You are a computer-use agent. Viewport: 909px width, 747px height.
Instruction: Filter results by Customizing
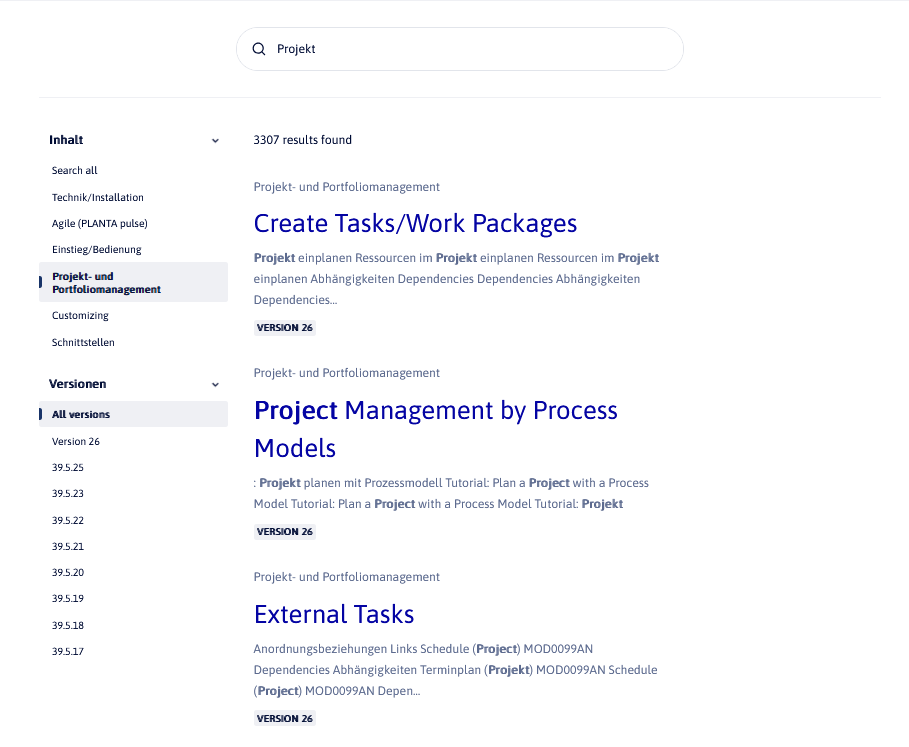click(80, 316)
